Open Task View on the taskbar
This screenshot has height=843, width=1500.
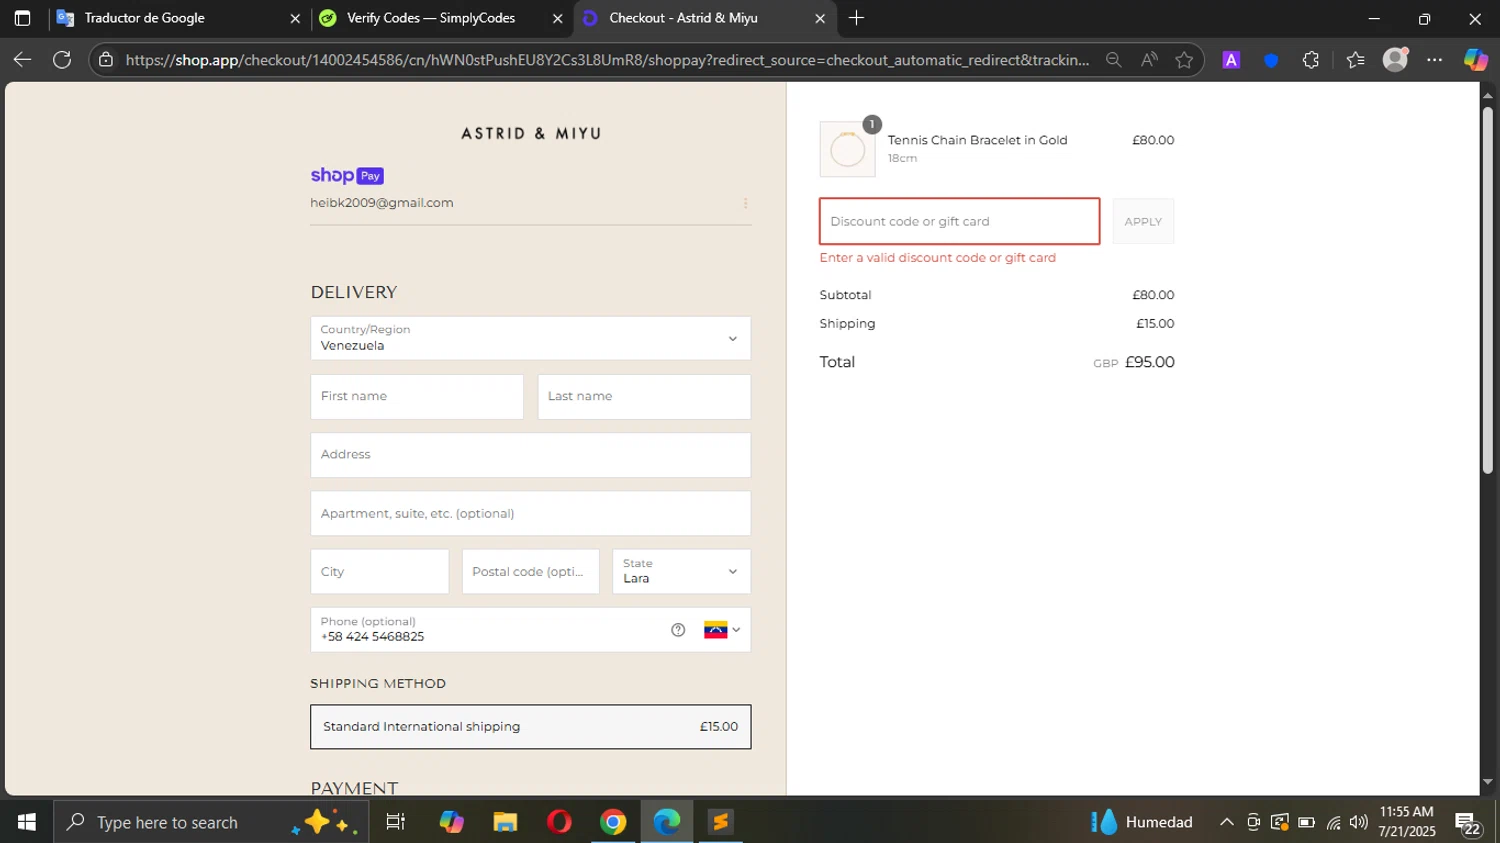coord(395,822)
